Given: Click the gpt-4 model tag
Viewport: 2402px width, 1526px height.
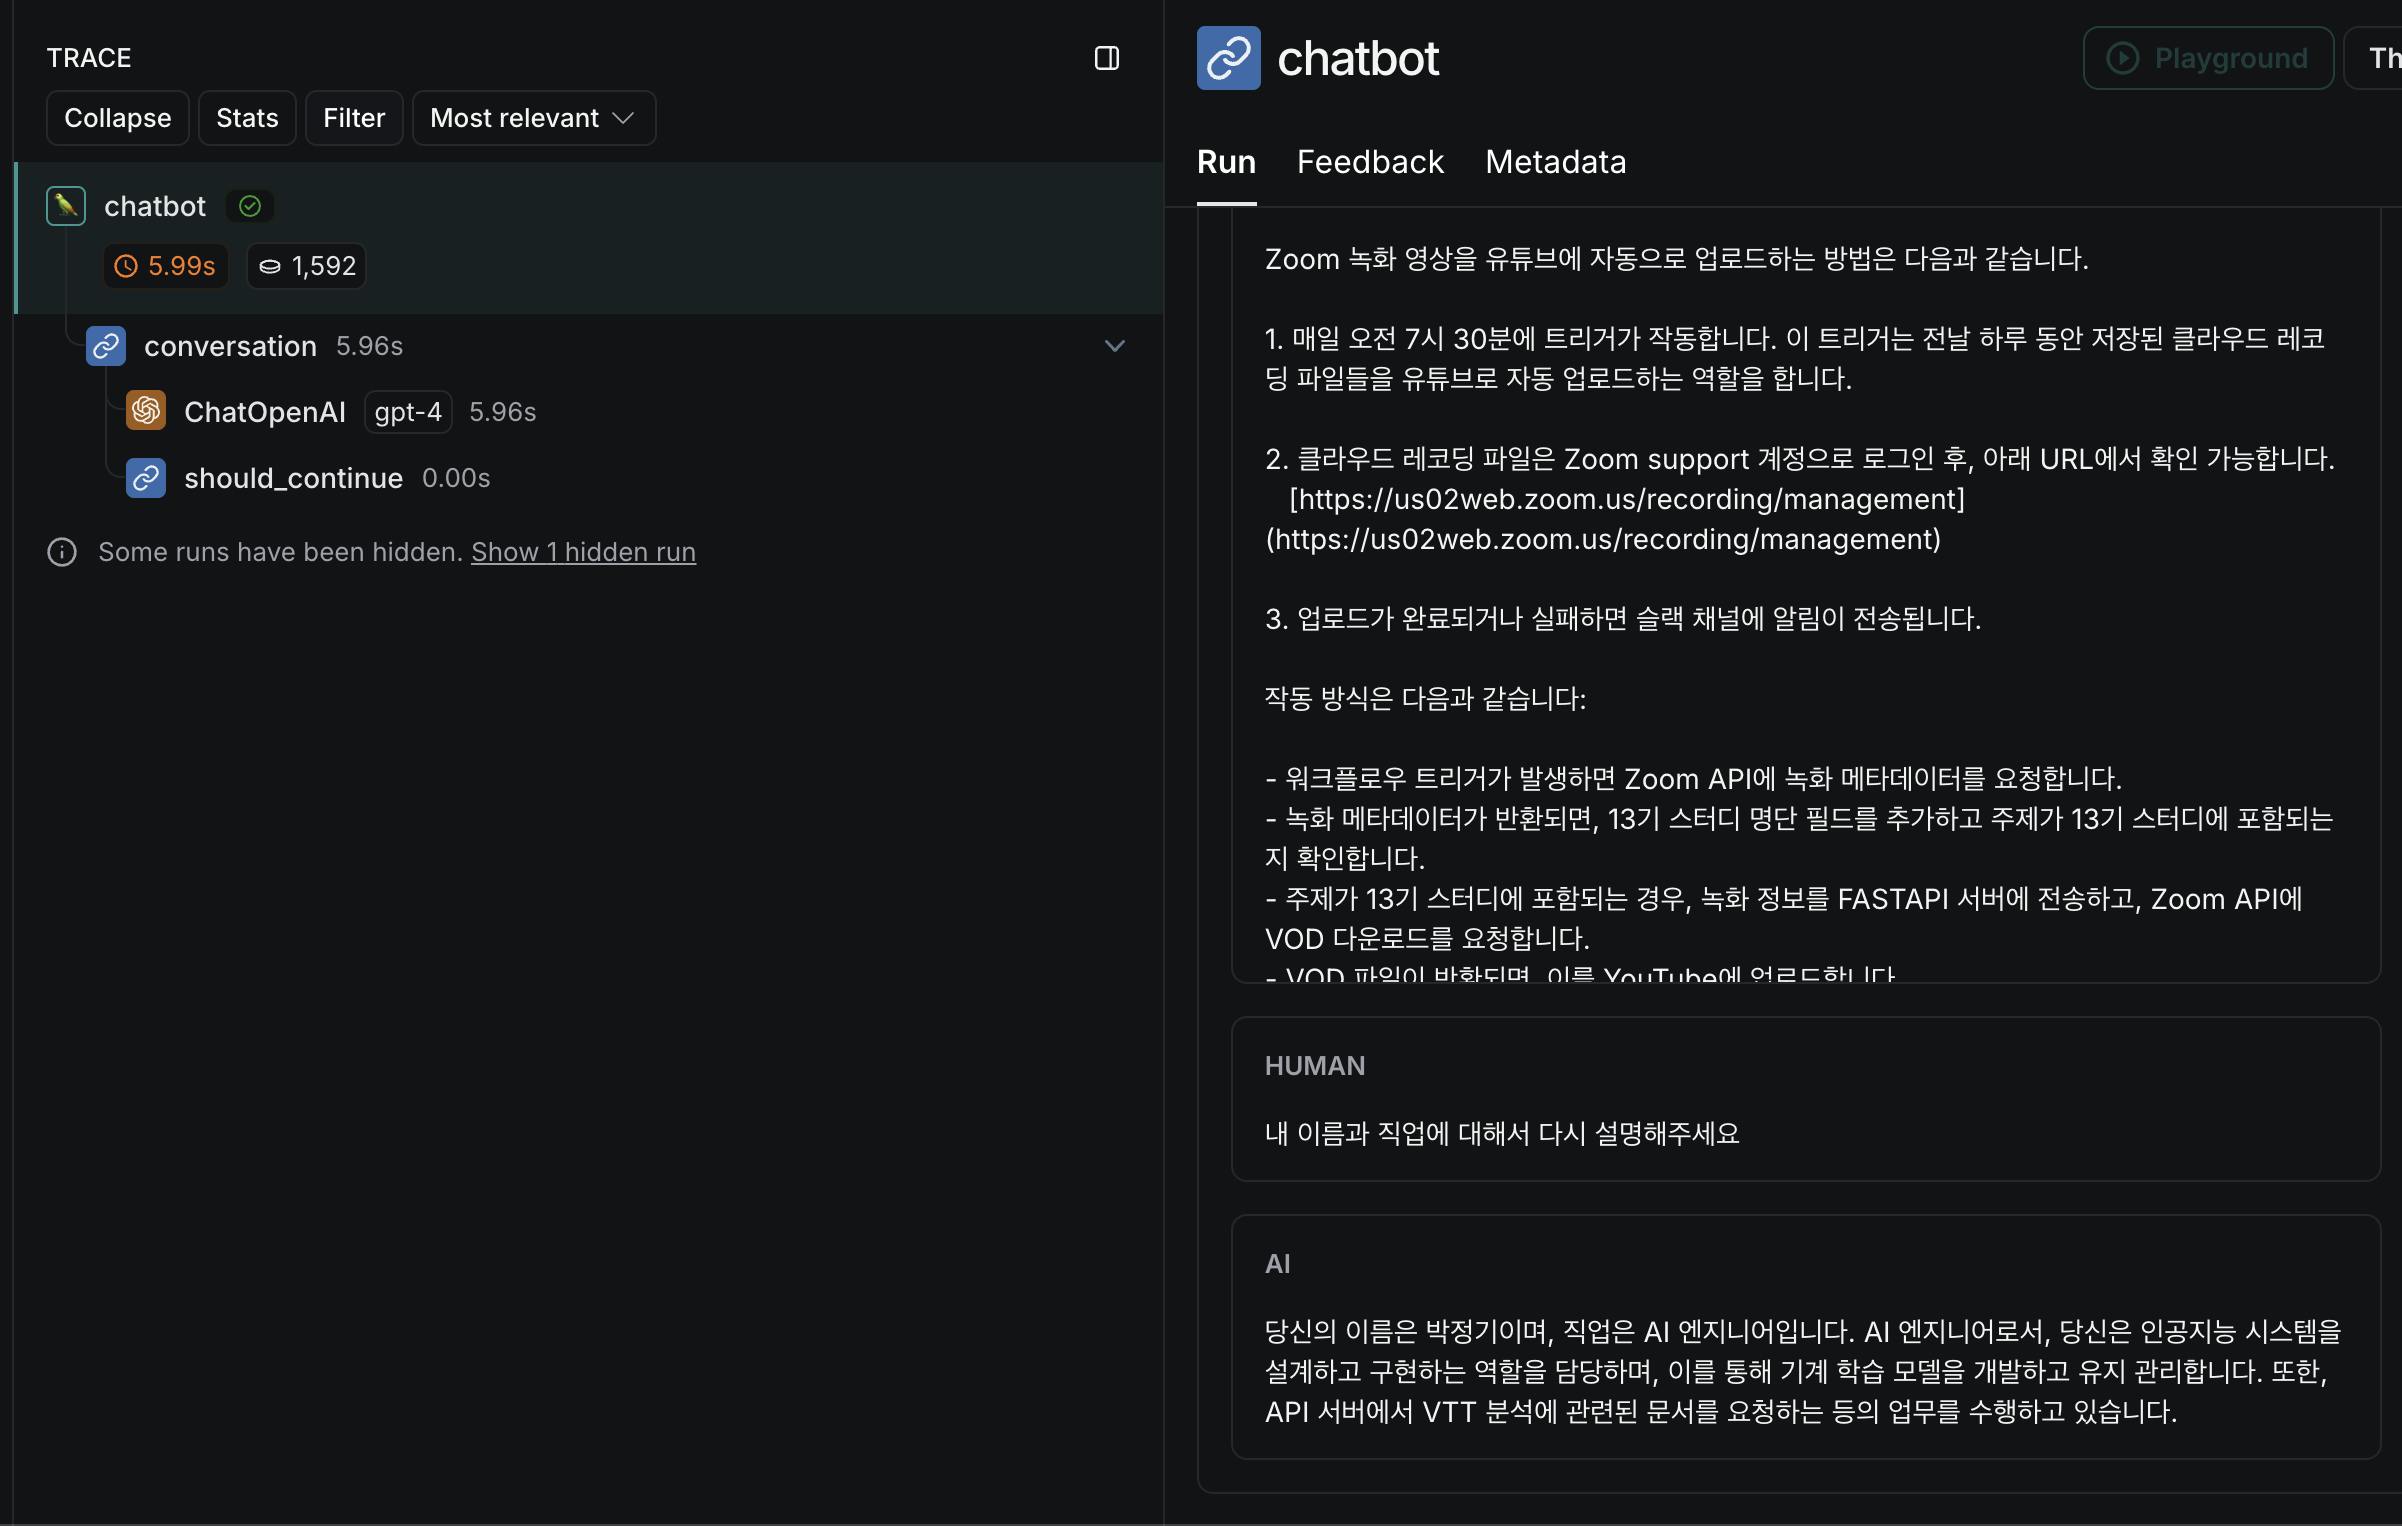Looking at the screenshot, I should 408,412.
